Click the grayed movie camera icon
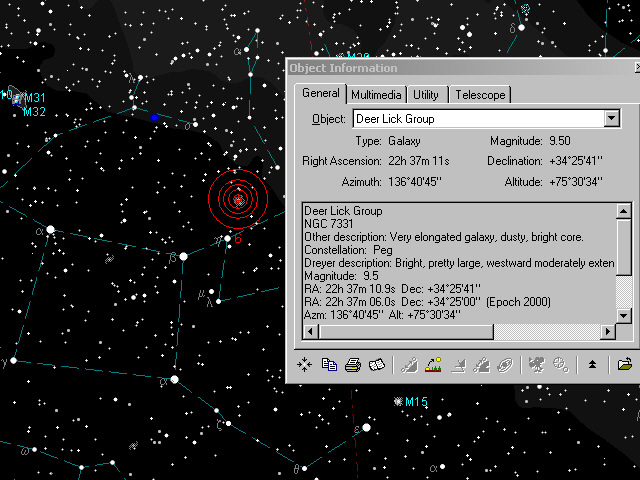The height and width of the screenshot is (480, 640). click(536, 364)
